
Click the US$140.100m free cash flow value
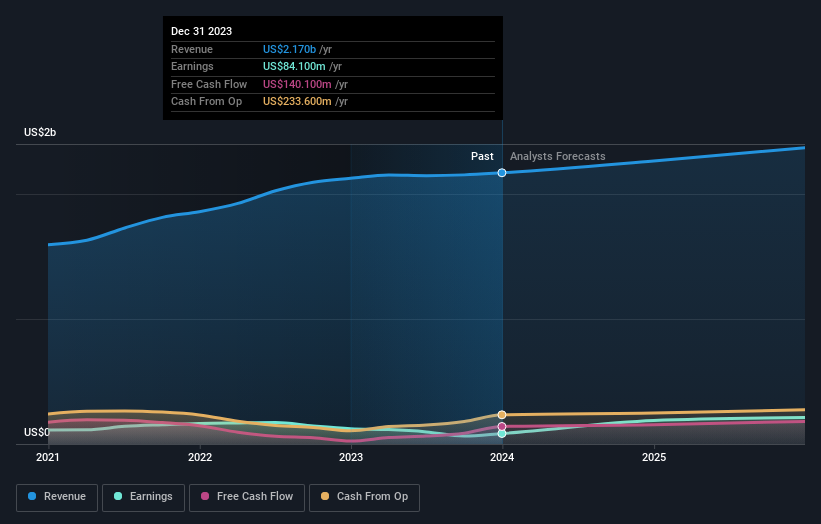click(x=297, y=84)
